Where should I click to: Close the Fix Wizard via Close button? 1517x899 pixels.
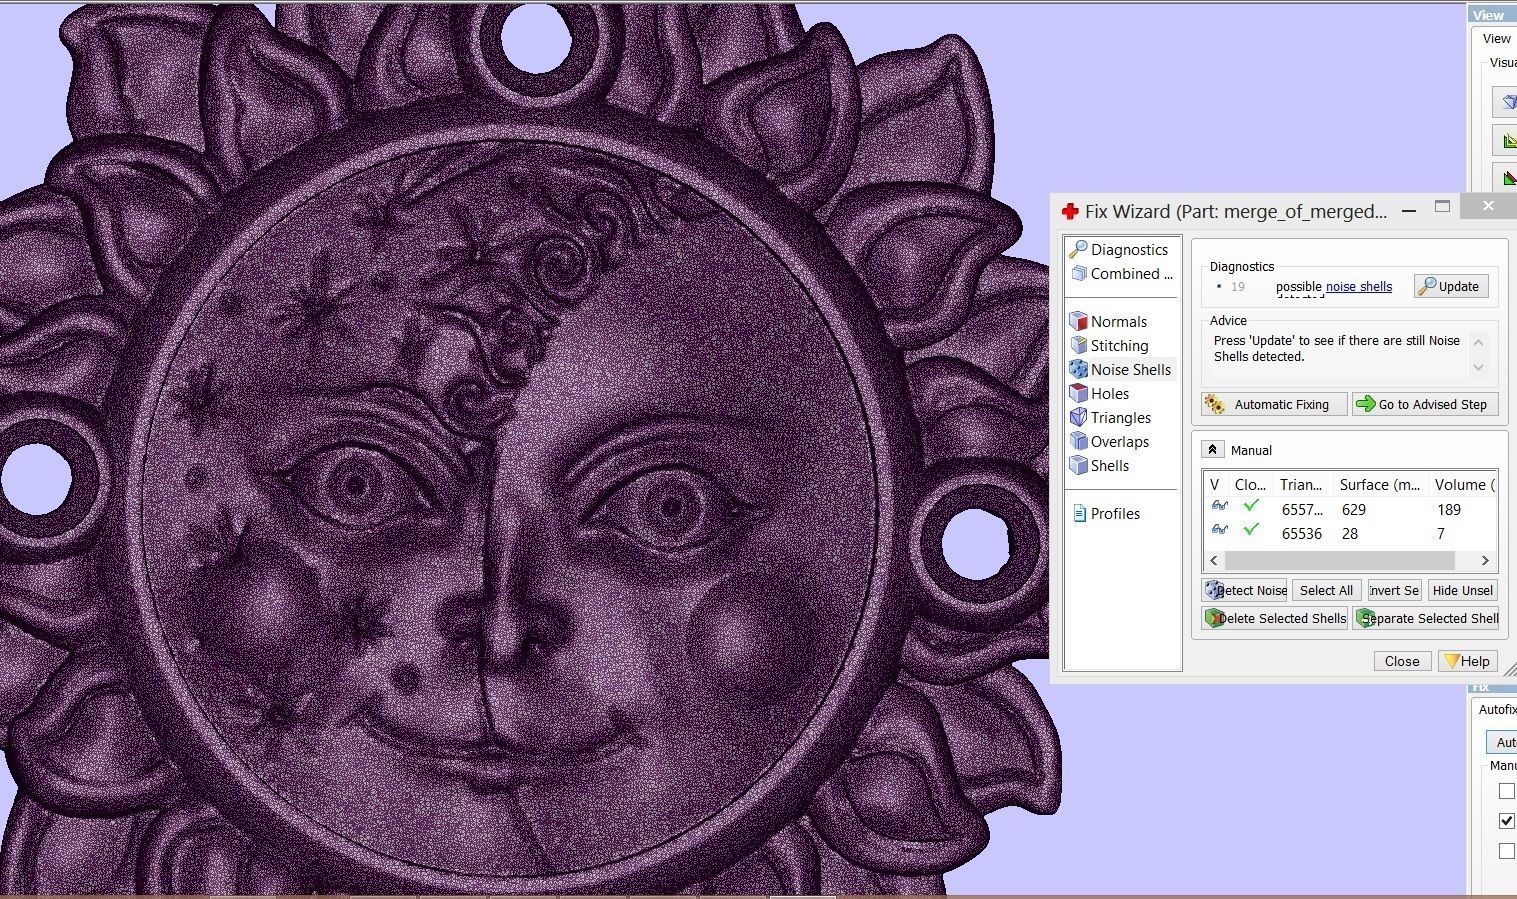point(1402,661)
